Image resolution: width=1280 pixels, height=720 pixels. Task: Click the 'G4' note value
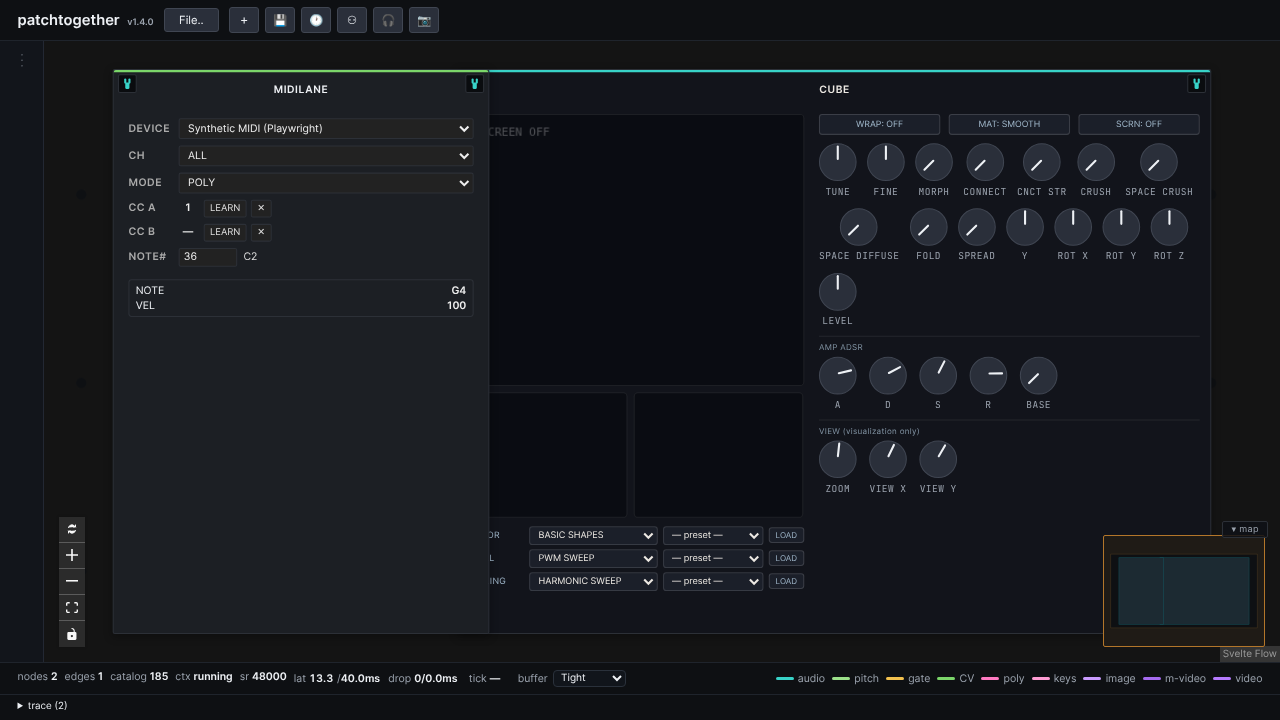(458, 290)
